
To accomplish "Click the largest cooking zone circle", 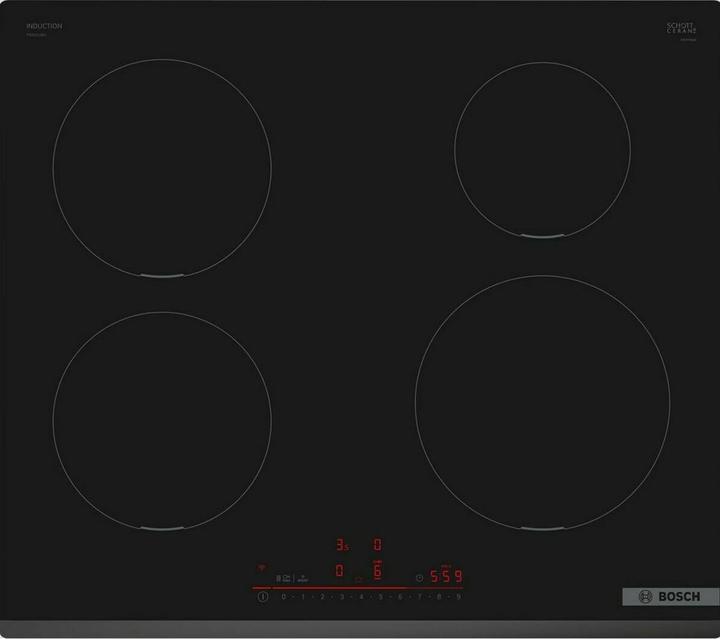I will (542, 403).
